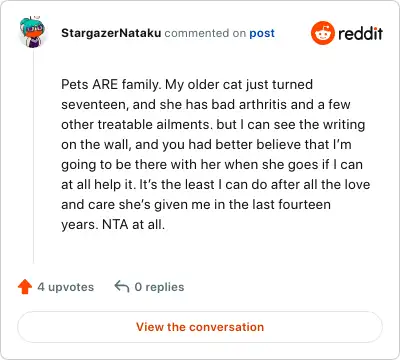
Task: Click the "commented on" header text
Action: pyautogui.click(x=205, y=33)
